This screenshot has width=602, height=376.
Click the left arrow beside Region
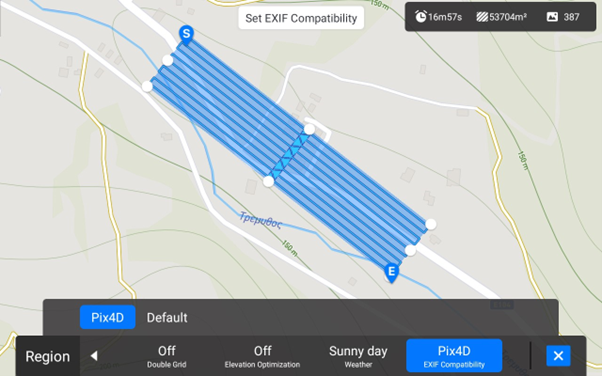coord(94,356)
